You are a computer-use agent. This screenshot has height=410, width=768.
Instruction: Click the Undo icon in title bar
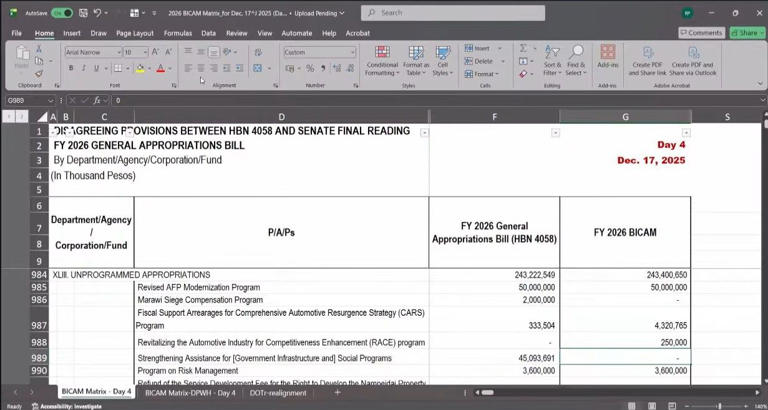97,13
